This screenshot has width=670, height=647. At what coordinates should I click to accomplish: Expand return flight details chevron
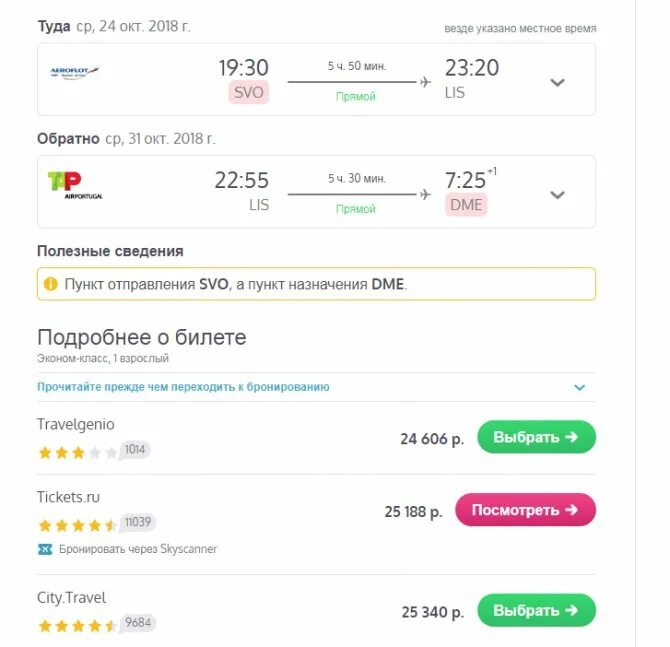tap(558, 194)
